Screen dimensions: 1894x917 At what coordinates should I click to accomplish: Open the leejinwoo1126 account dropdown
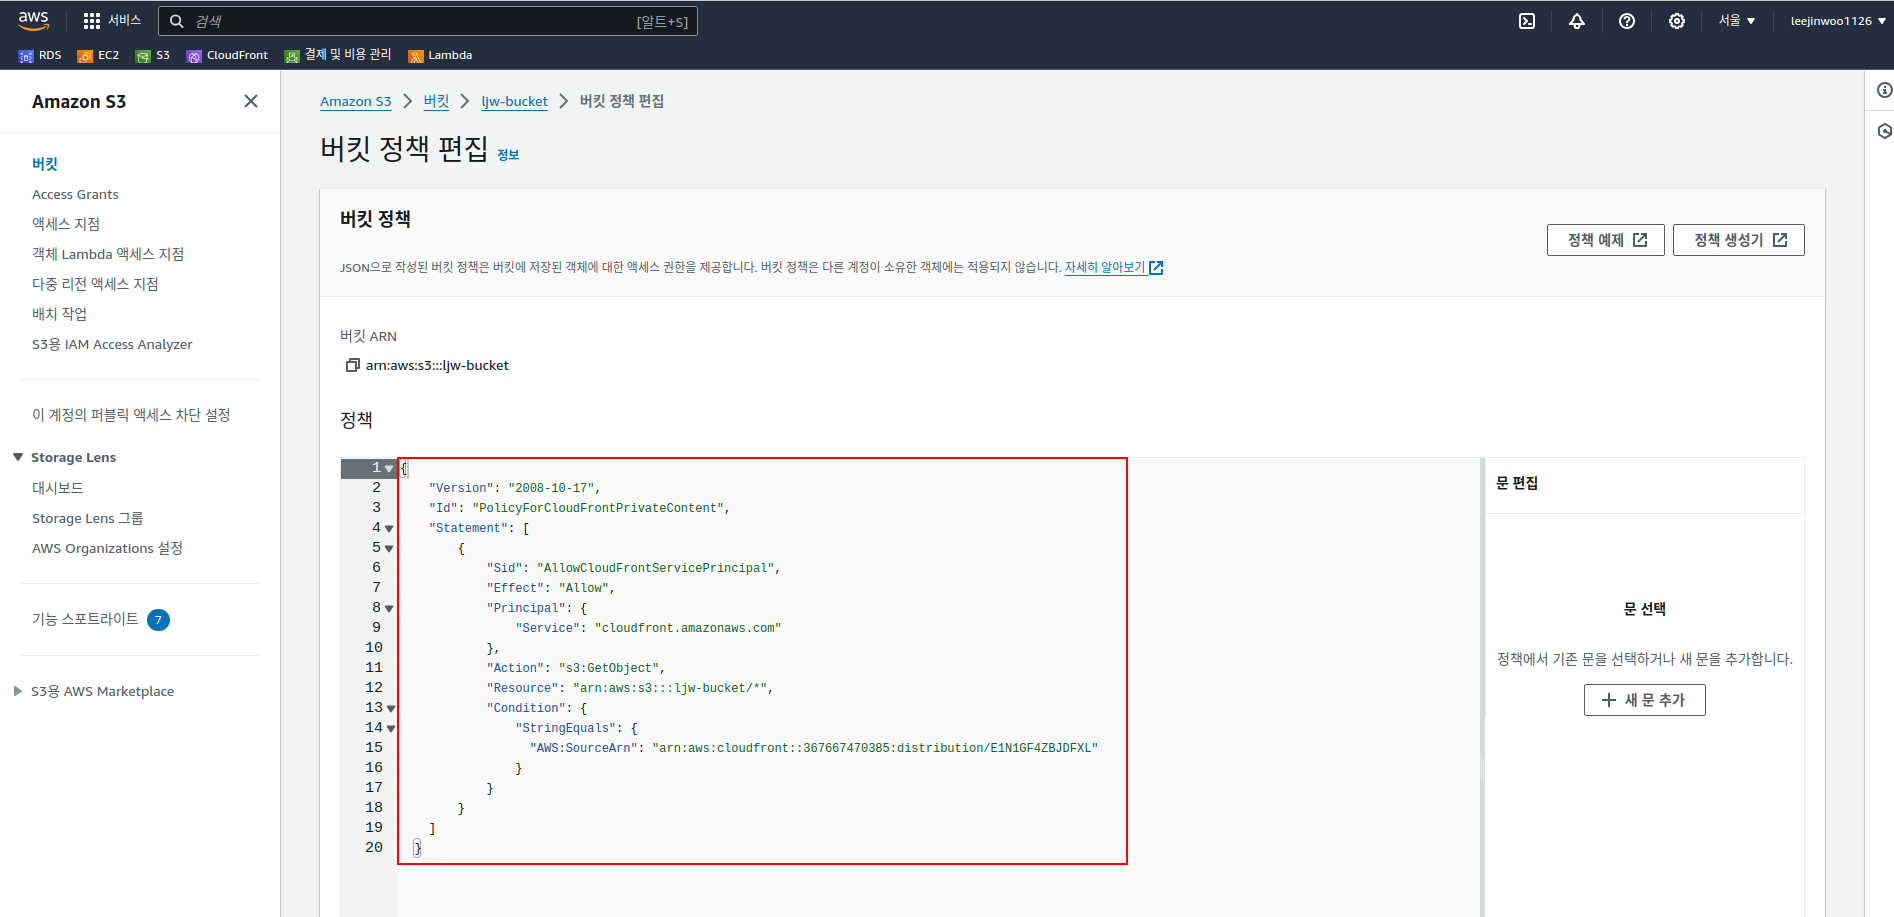1838,21
